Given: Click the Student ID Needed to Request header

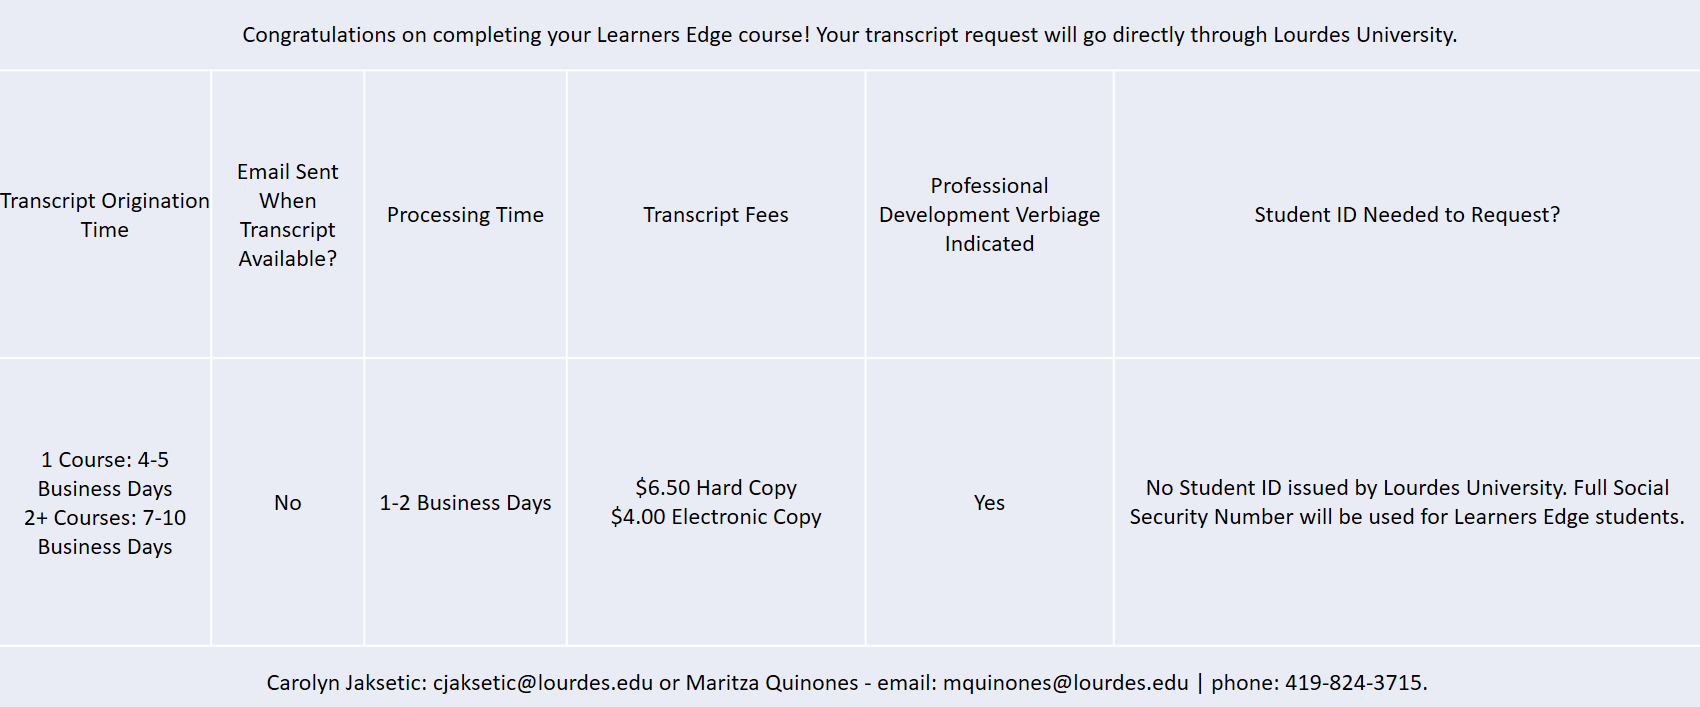Looking at the screenshot, I should coord(1406,215).
